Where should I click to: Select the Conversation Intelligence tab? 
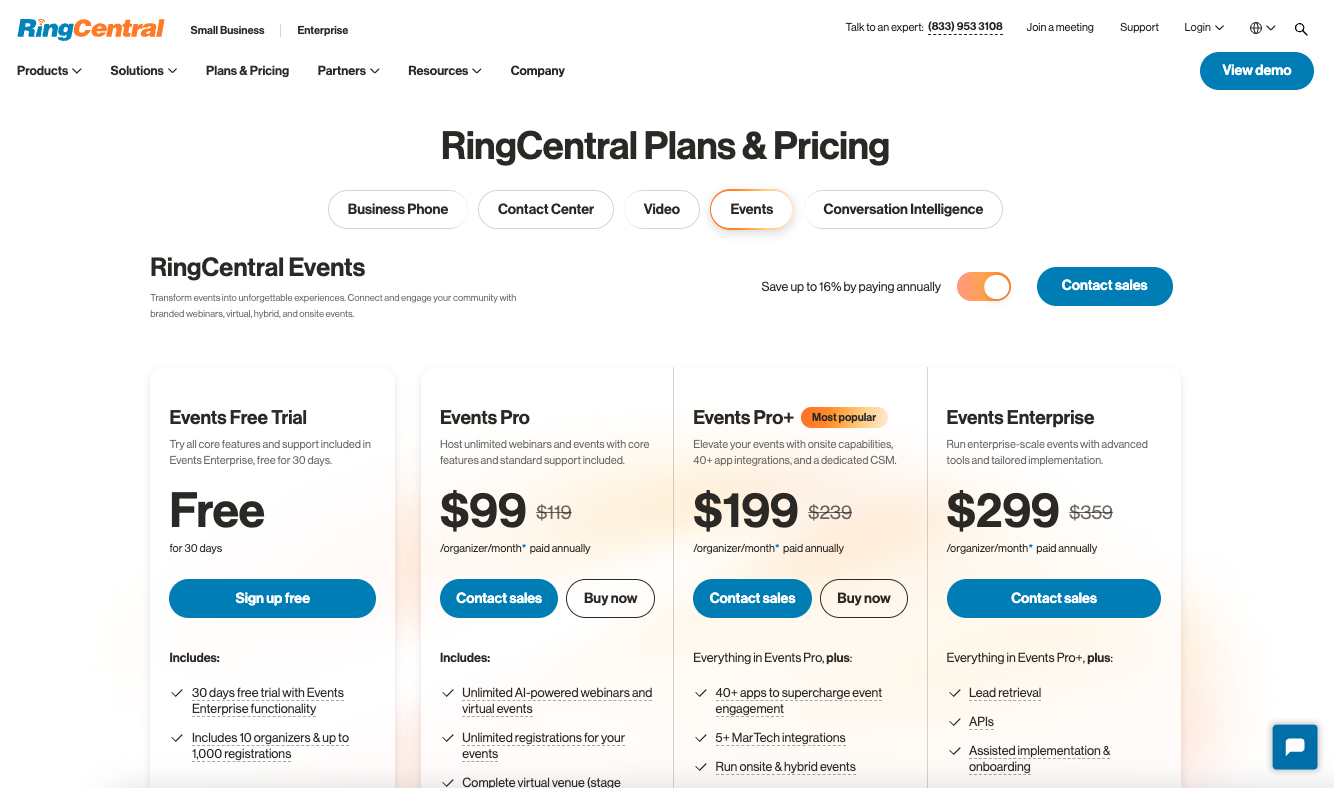coord(903,209)
